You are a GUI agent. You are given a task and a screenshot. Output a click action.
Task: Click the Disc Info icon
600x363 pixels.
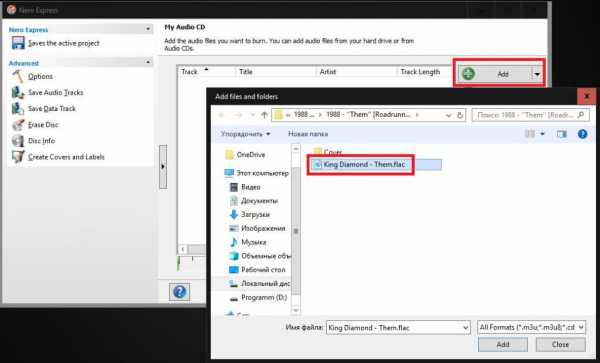click(18, 141)
